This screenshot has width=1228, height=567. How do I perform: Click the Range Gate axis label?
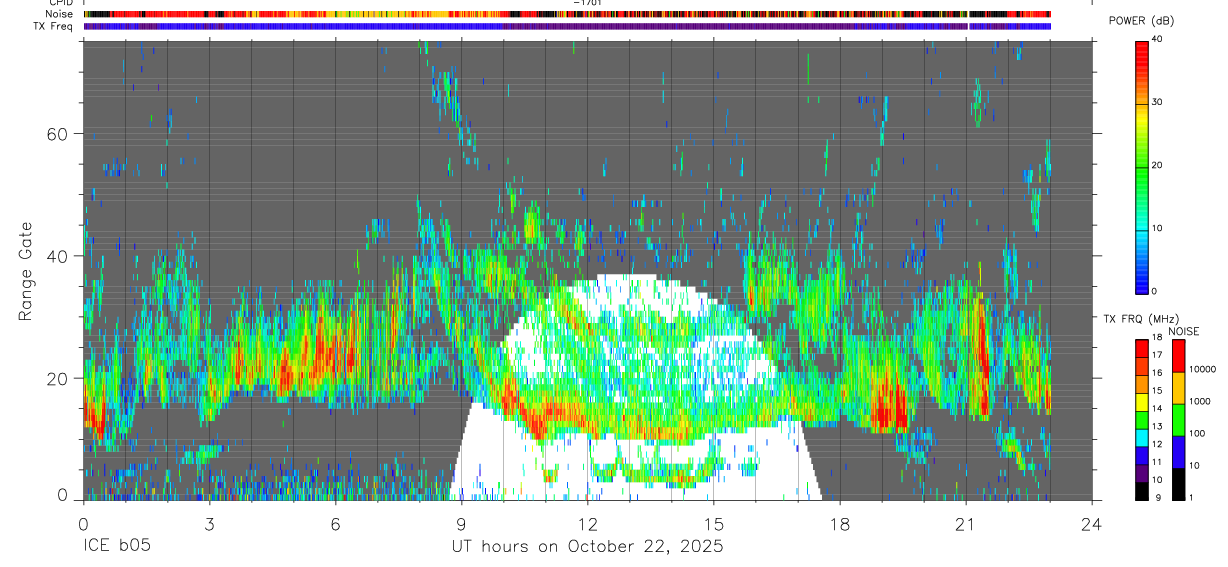(x=26, y=272)
